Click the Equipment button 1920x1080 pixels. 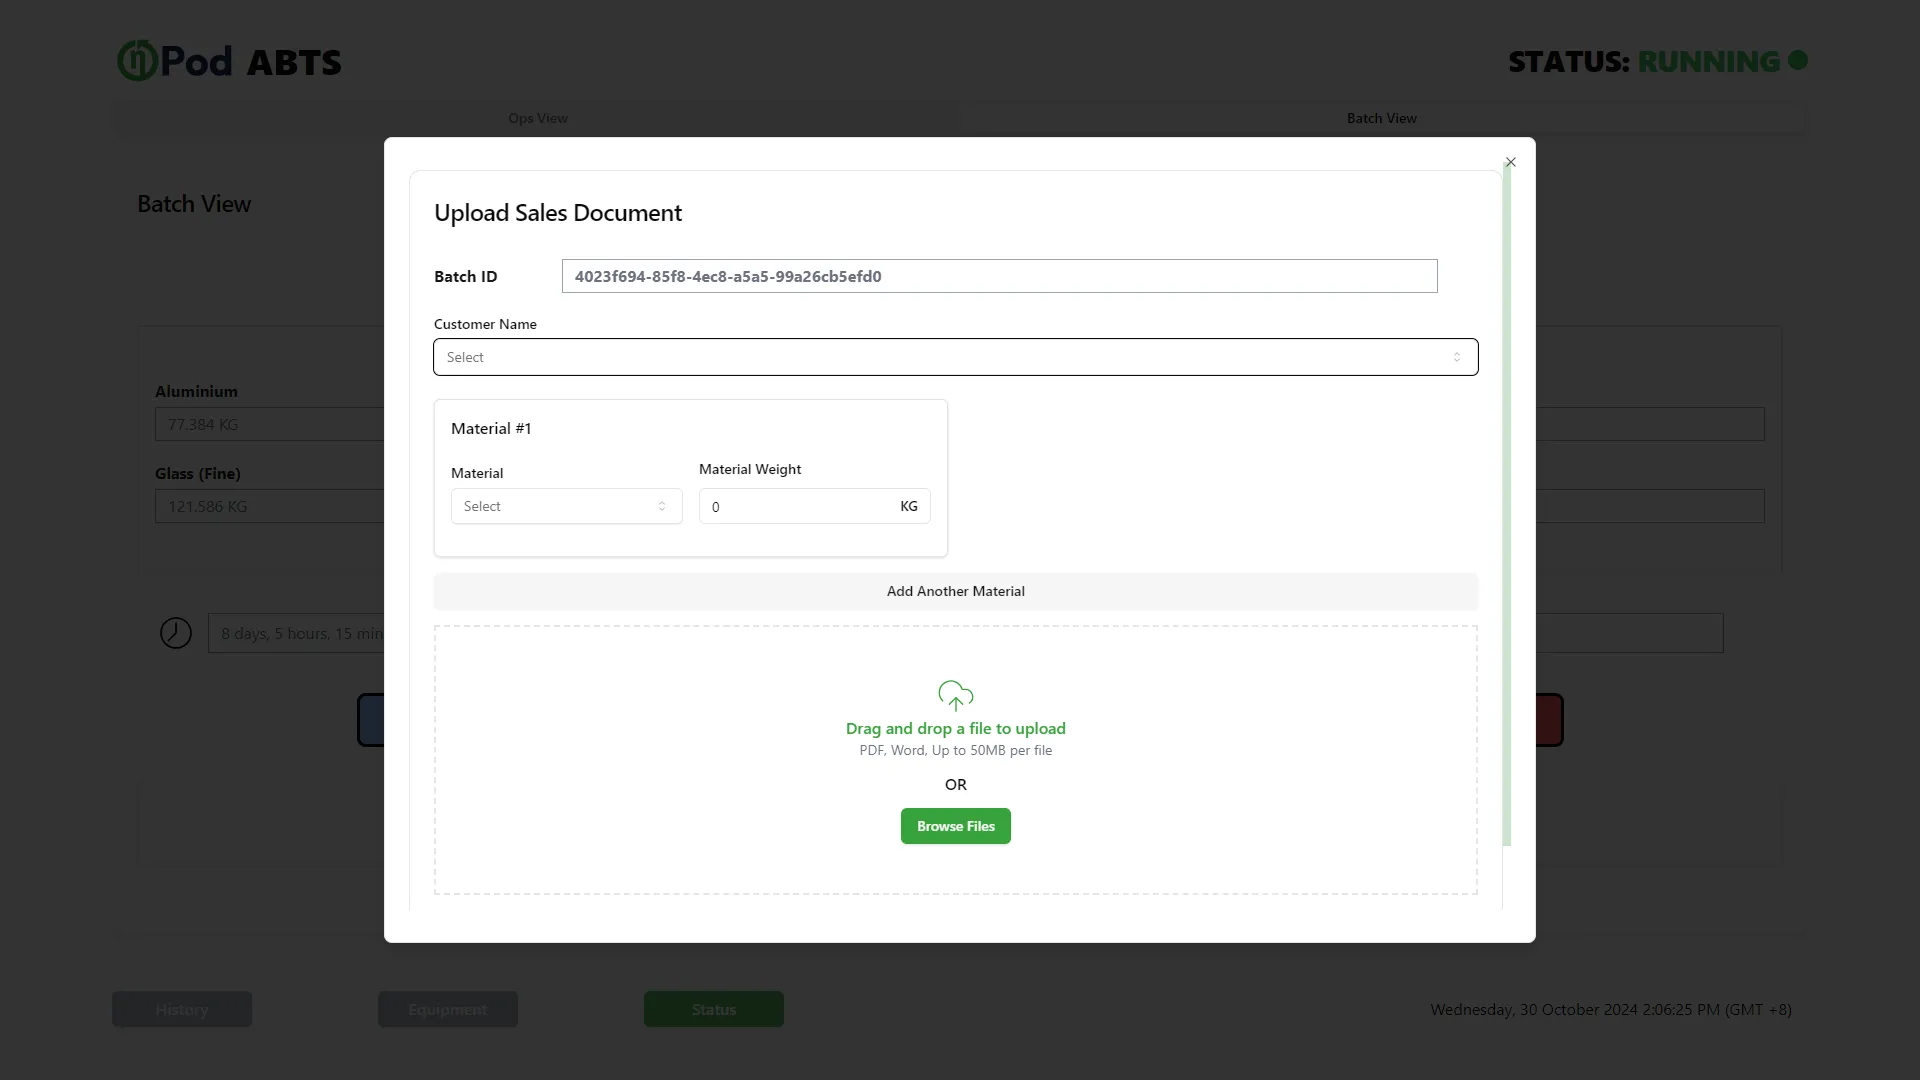(448, 1009)
